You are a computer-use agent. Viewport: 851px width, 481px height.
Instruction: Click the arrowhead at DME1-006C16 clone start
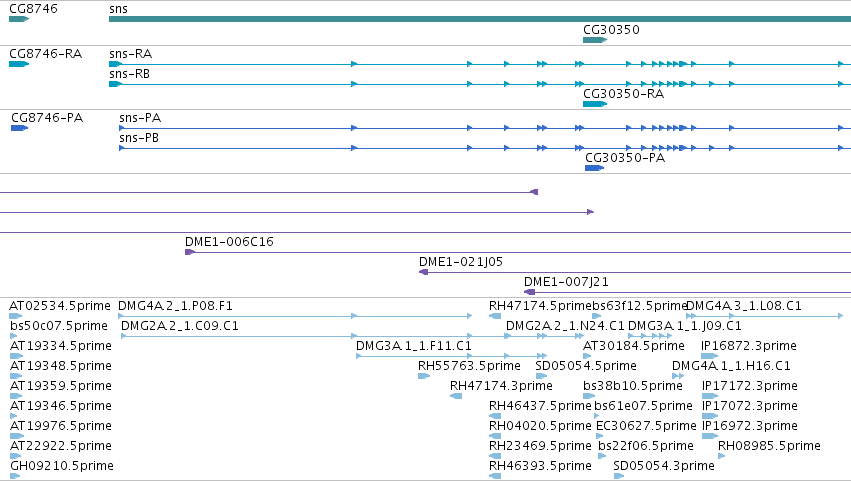click(x=190, y=252)
